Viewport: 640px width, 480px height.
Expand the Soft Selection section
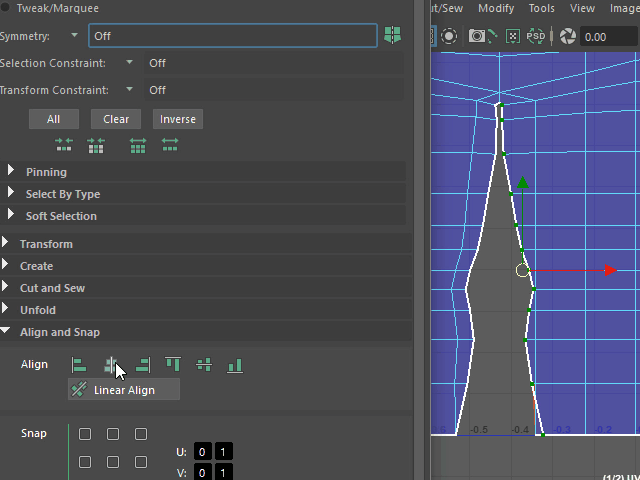click(61, 216)
